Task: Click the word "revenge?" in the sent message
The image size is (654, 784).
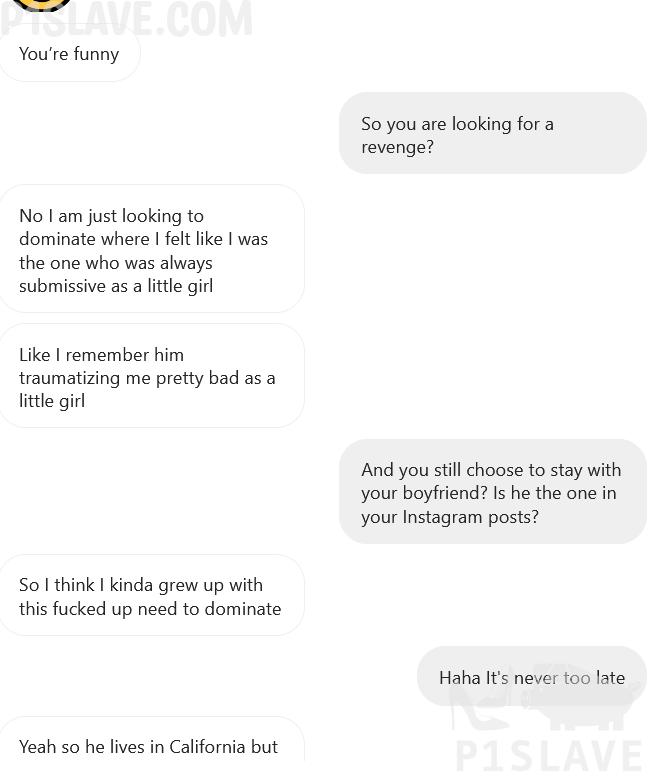Action: [x=398, y=148]
